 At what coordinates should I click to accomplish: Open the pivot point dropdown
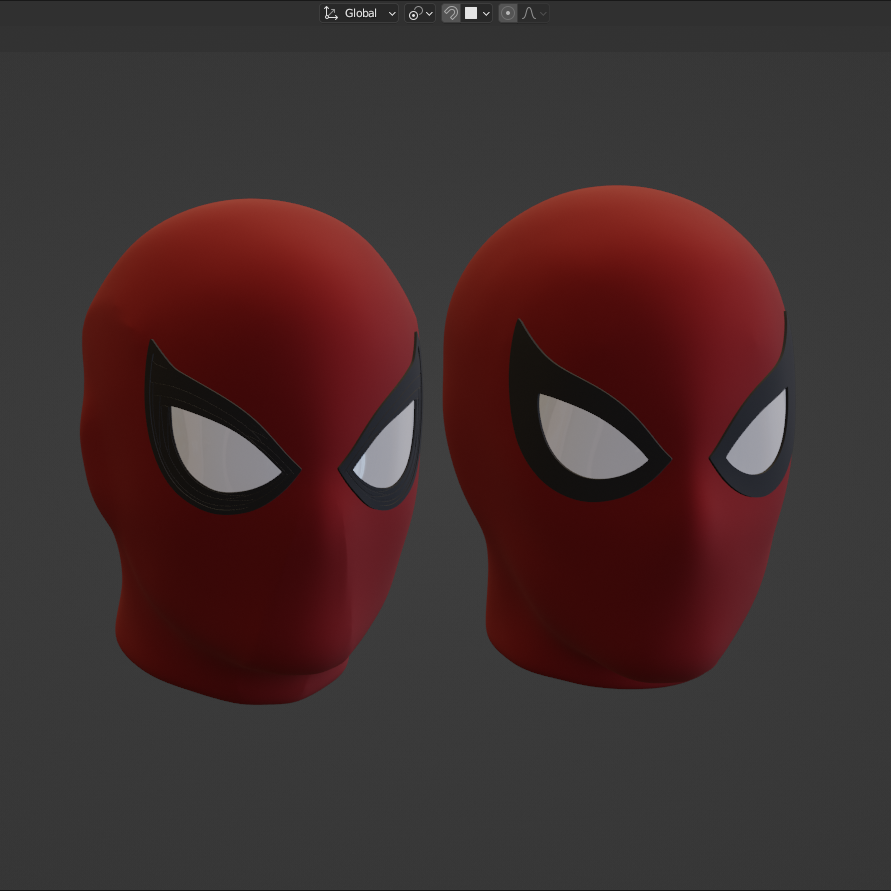pos(420,13)
